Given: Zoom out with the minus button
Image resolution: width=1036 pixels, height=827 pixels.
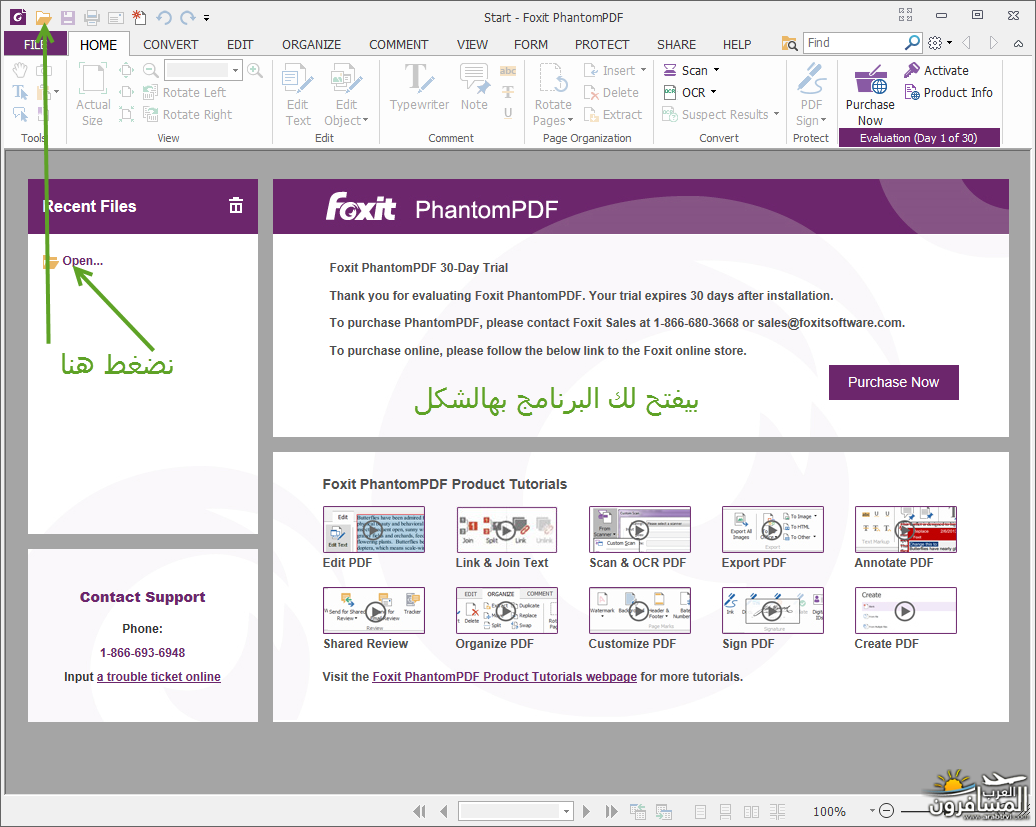Looking at the screenshot, I should pyautogui.click(x=887, y=810).
